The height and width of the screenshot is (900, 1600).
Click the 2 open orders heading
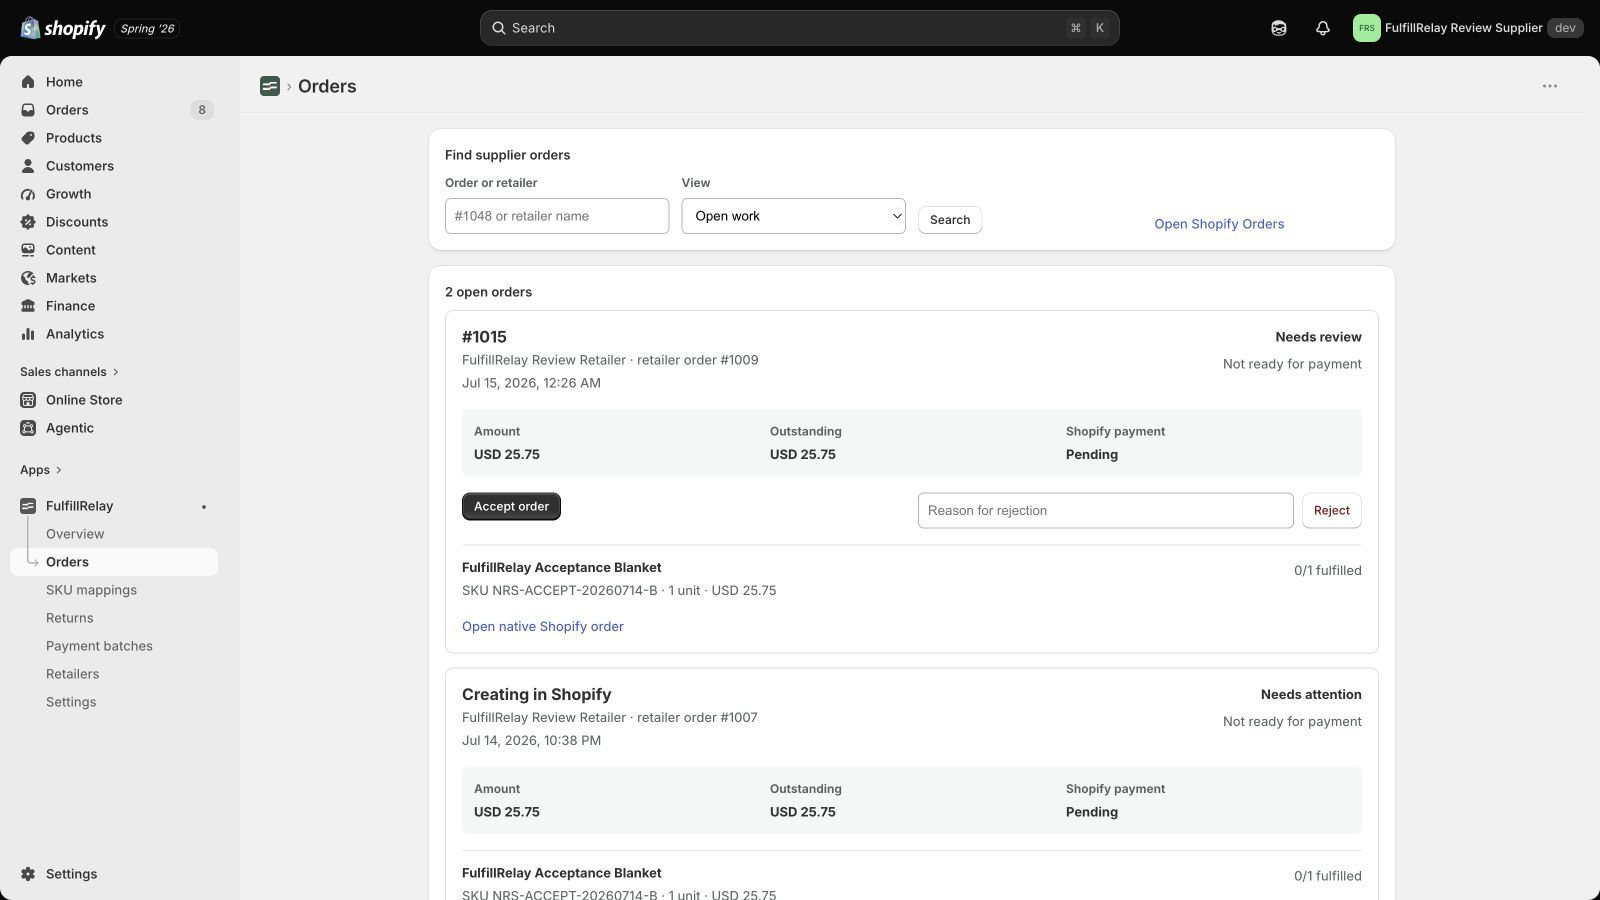coord(488,292)
